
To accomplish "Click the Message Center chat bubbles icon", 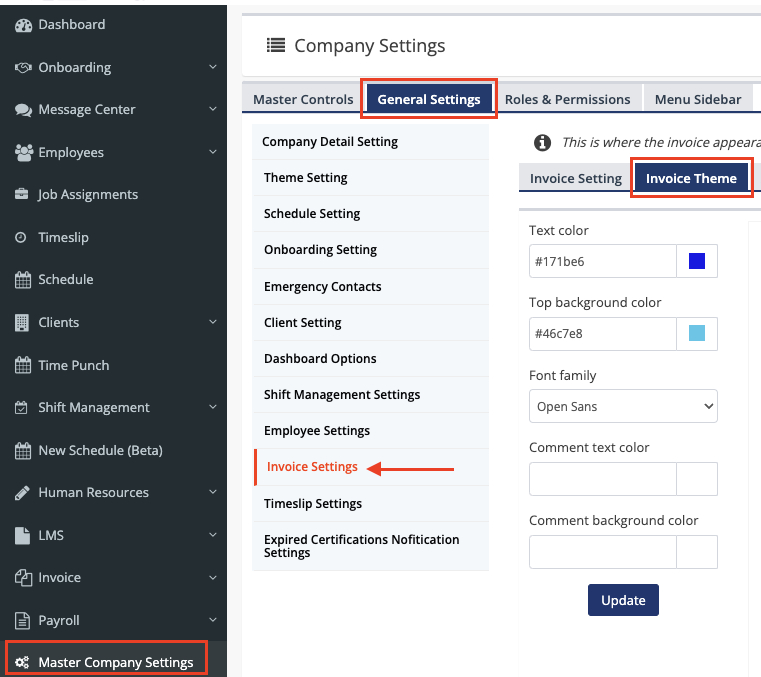I will (x=23, y=110).
